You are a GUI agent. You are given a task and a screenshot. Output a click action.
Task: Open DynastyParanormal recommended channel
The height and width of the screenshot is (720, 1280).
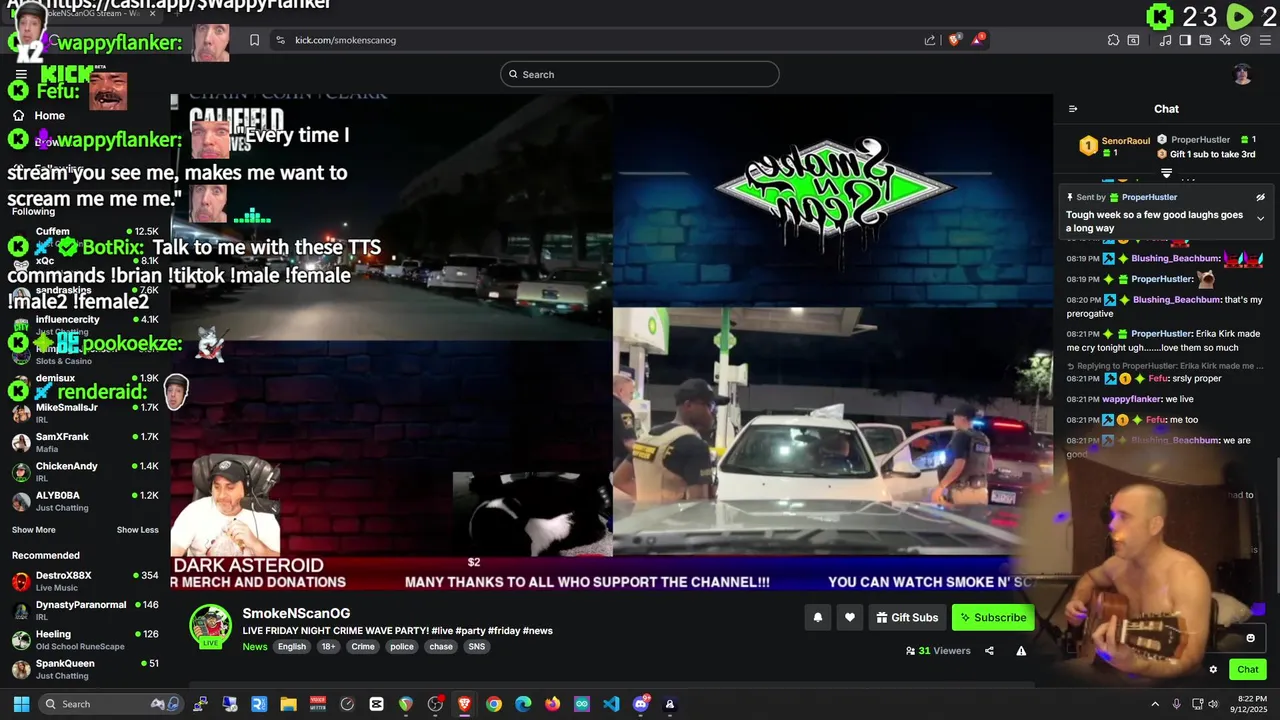point(85,610)
